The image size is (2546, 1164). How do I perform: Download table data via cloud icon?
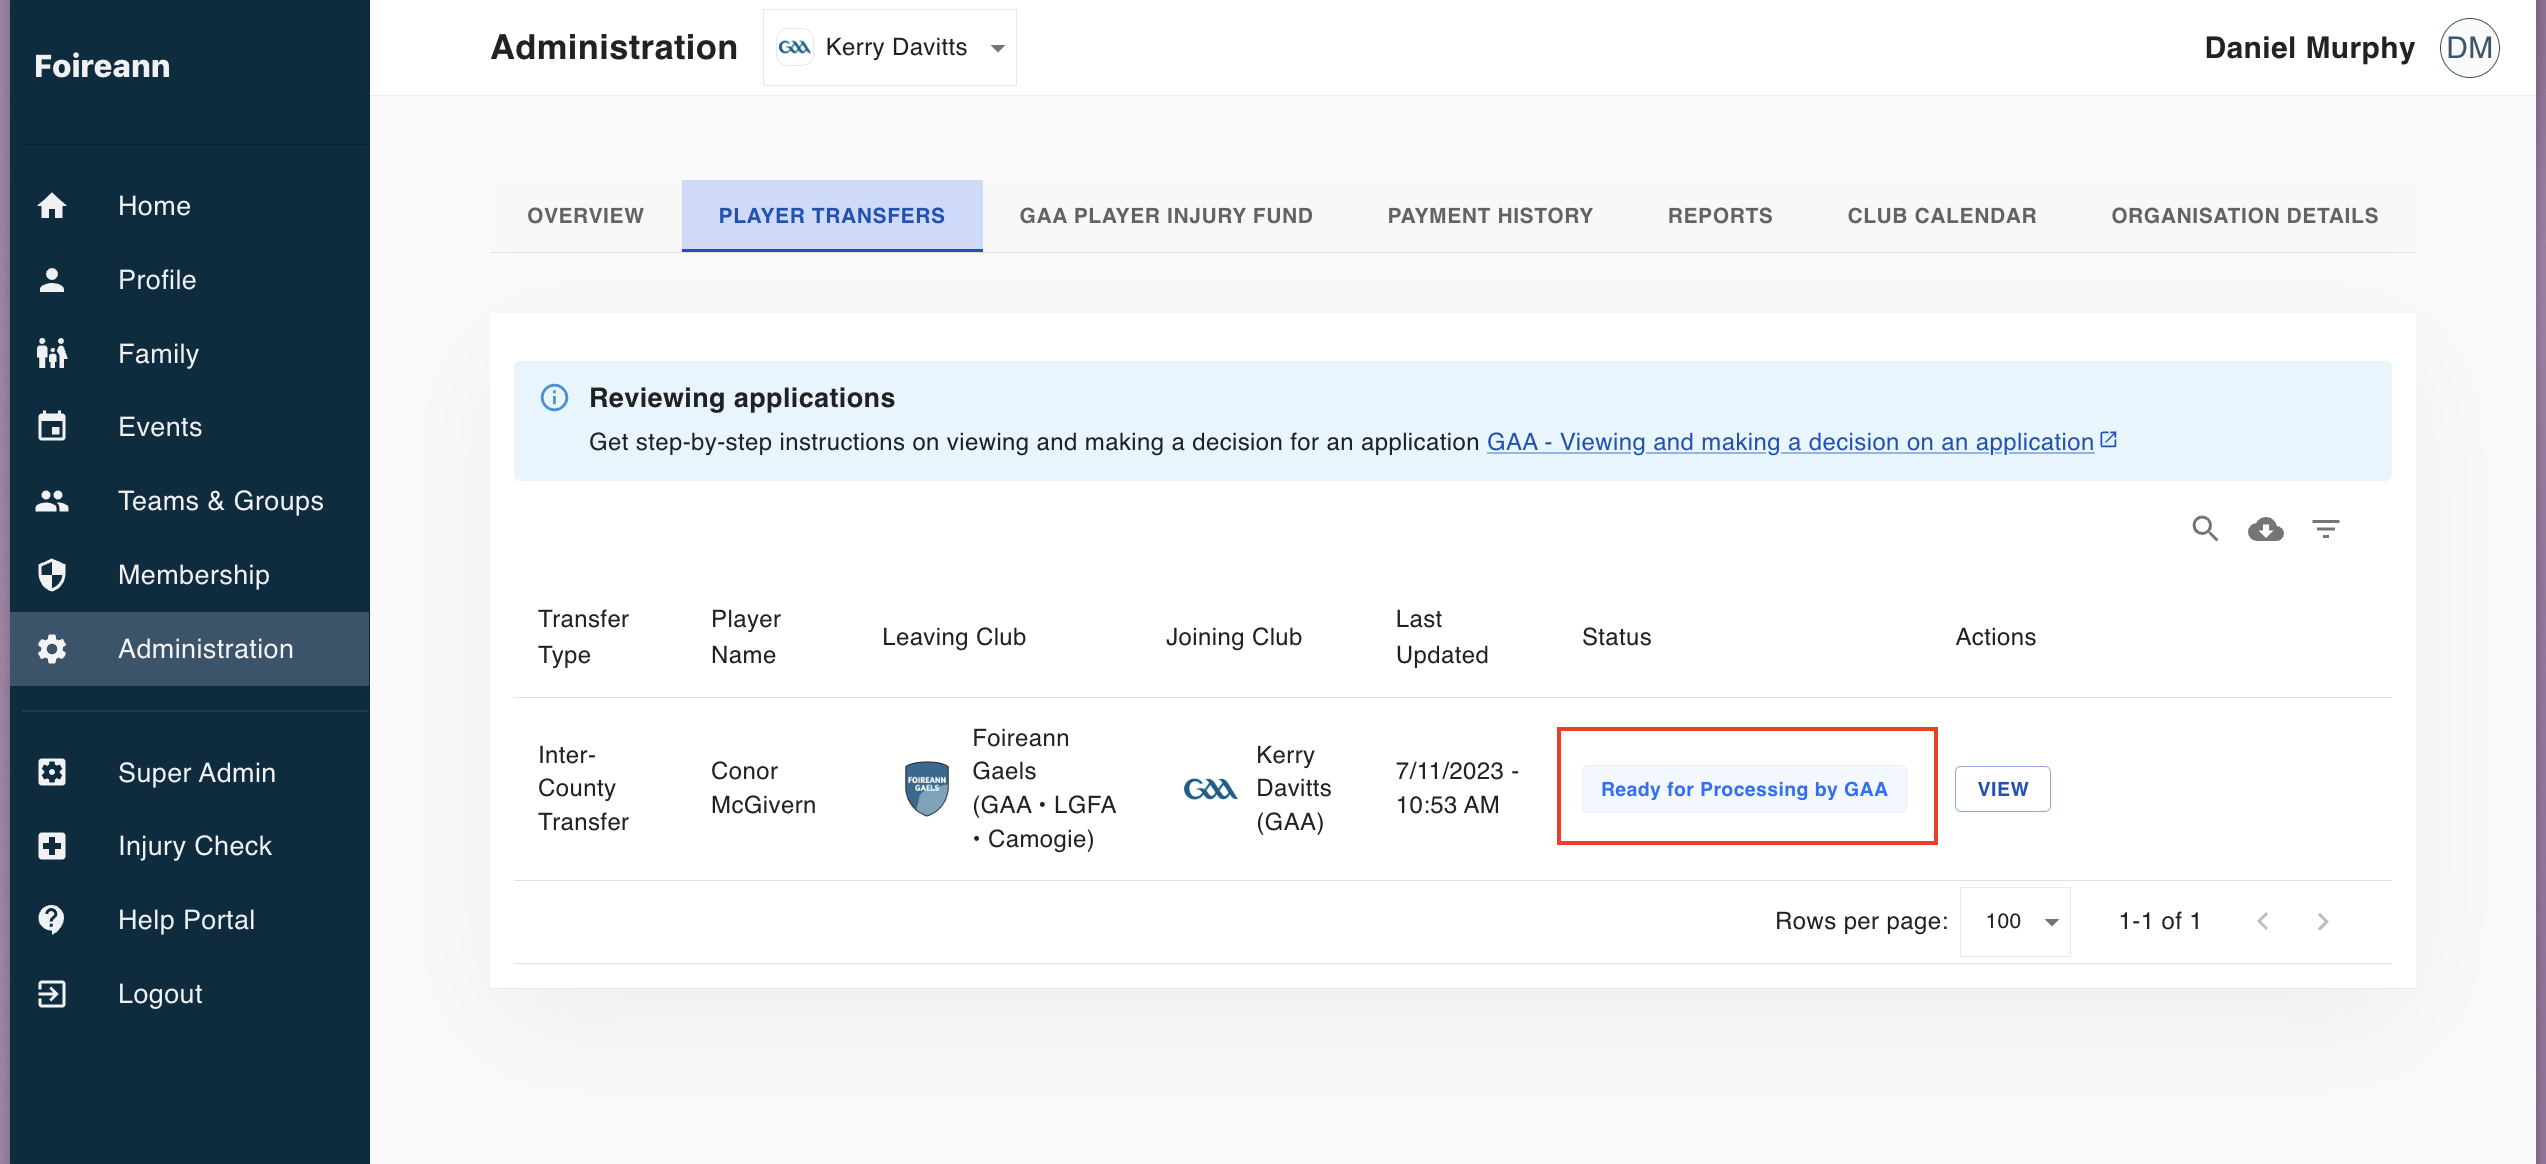click(2266, 529)
